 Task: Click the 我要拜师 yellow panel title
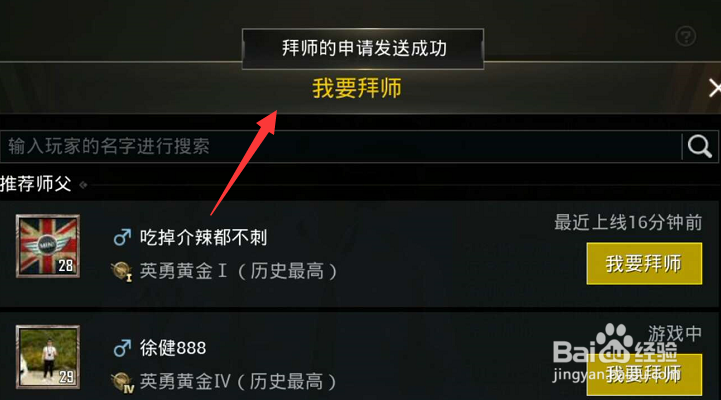[x=357, y=88]
